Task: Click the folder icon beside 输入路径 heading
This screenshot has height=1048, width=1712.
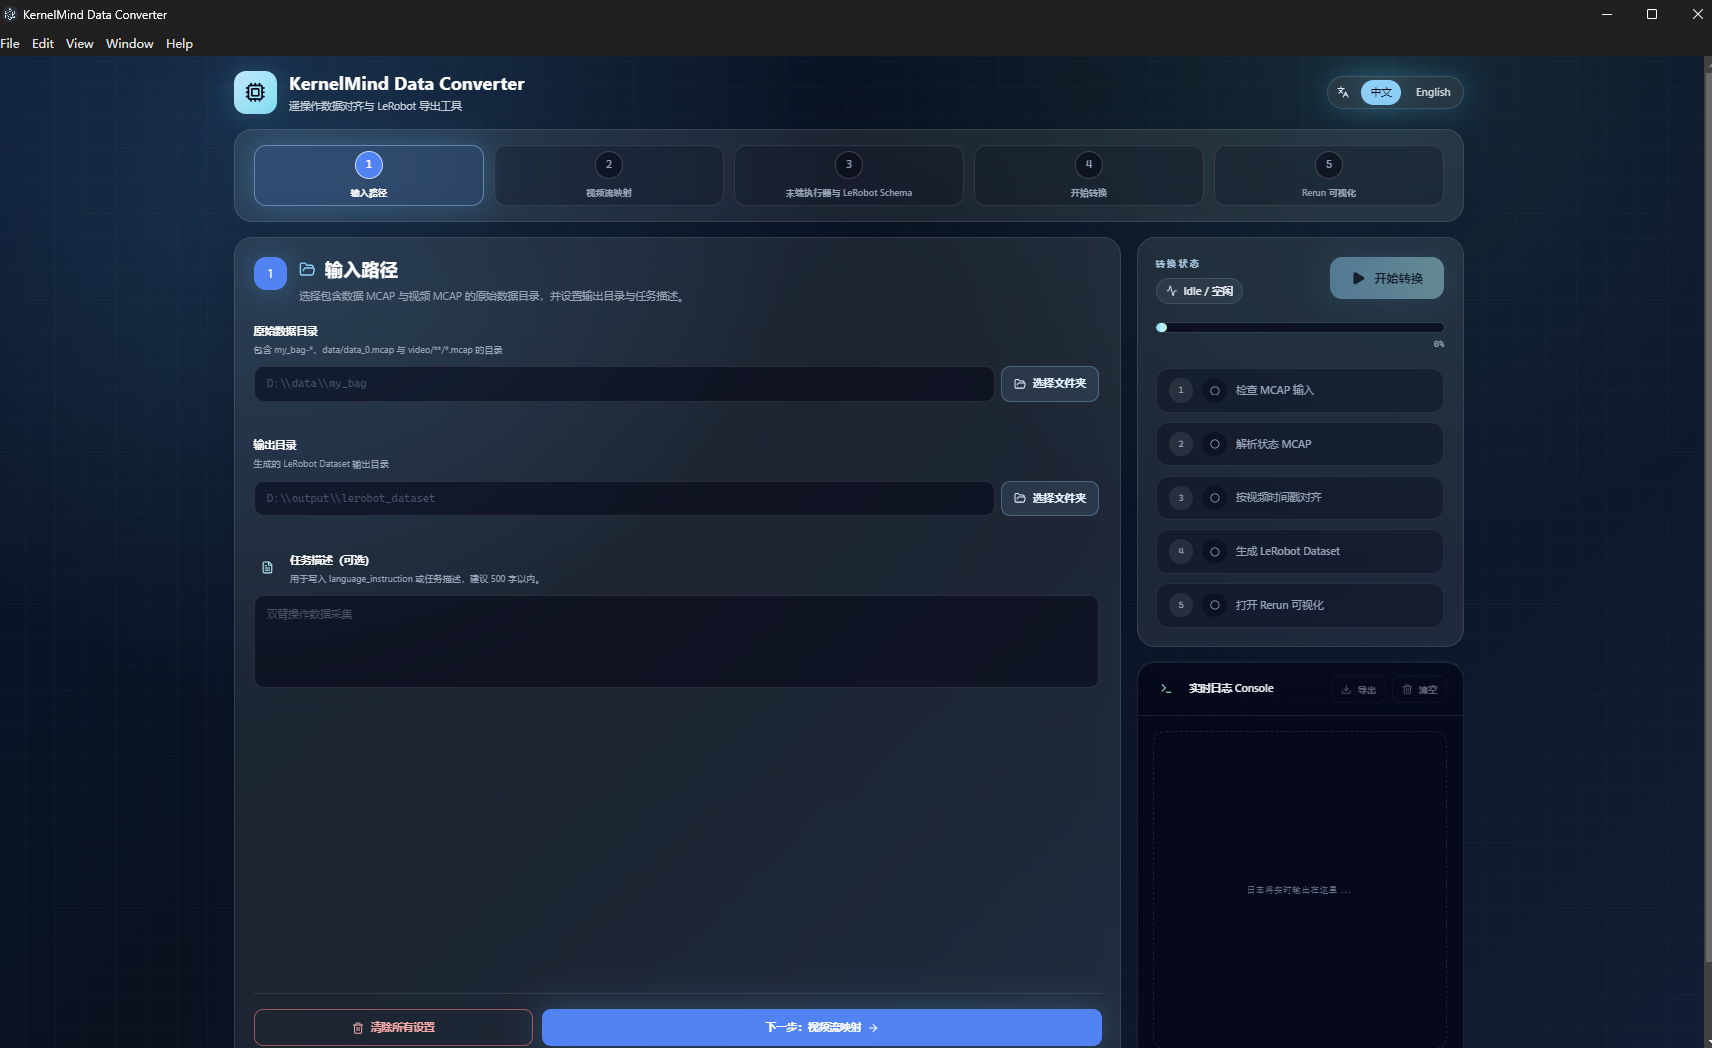Action: pos(307,269)
